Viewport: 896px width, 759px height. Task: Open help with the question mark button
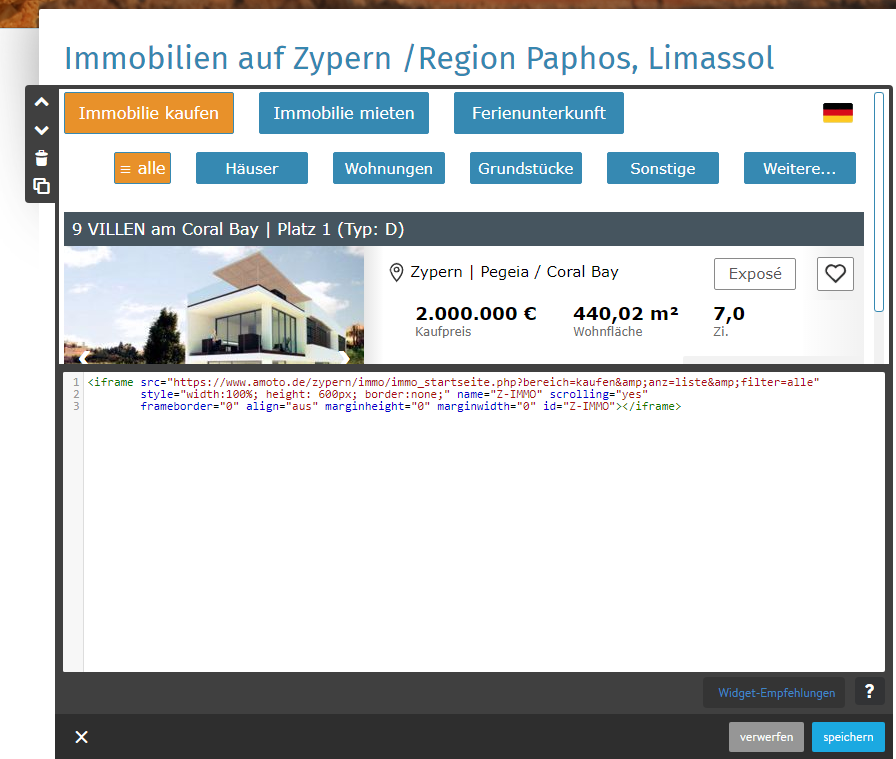tap(869, 691)
